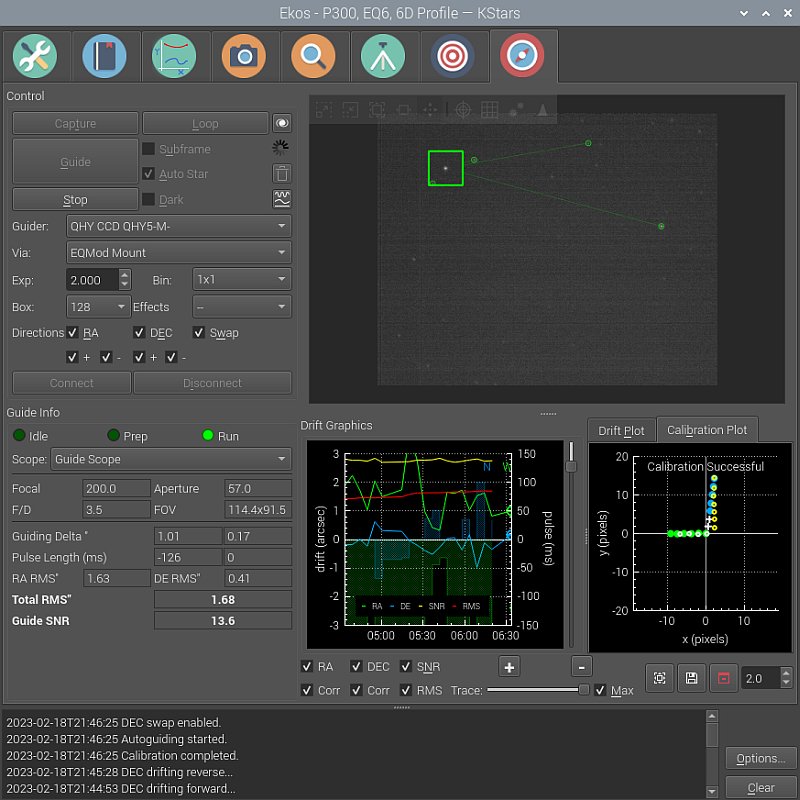
Task: Click the cone-shaped icon in the image toolbar
Action: coord(542,109)
